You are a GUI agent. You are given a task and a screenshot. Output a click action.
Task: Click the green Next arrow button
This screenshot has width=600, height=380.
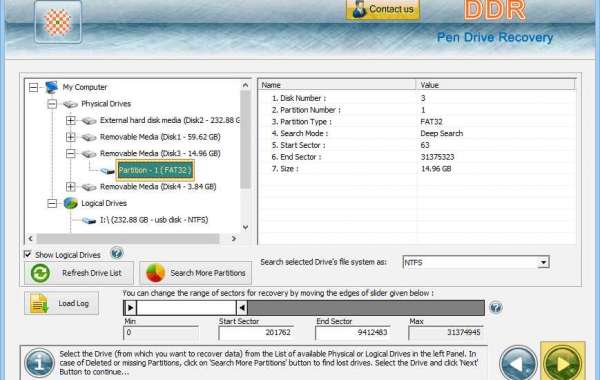pyautogui.click(x=562, y=362)
